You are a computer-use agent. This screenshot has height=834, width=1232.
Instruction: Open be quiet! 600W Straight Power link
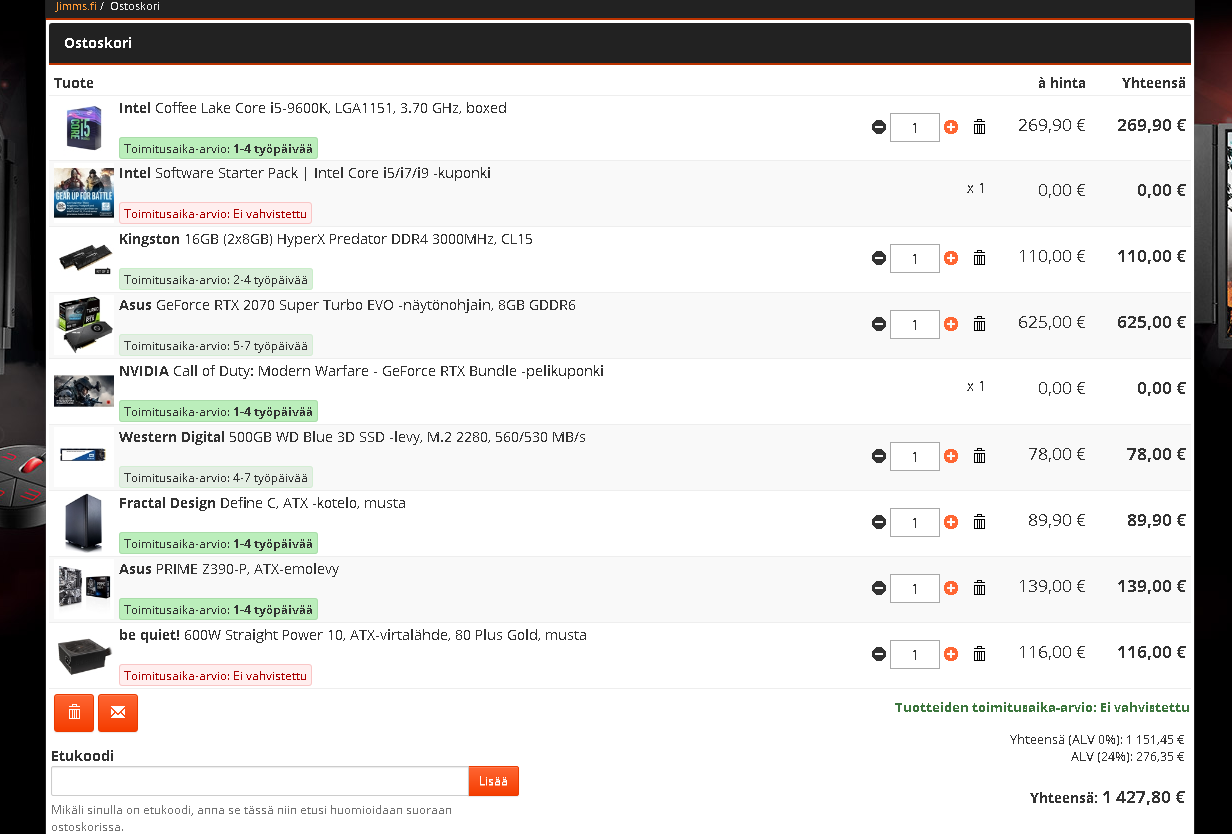(353, 635)
